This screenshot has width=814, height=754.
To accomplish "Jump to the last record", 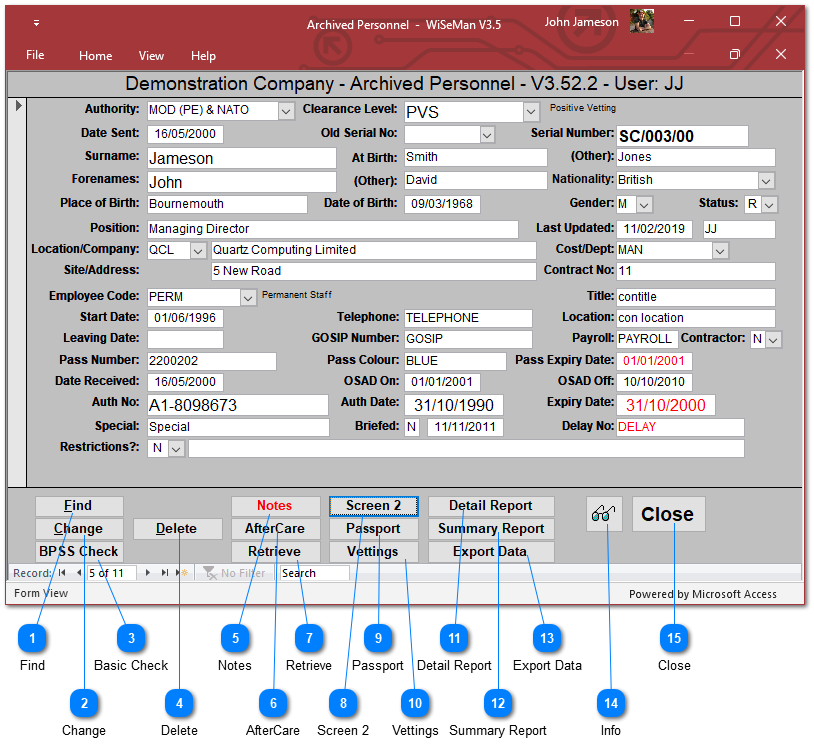I will coord(165,573).
